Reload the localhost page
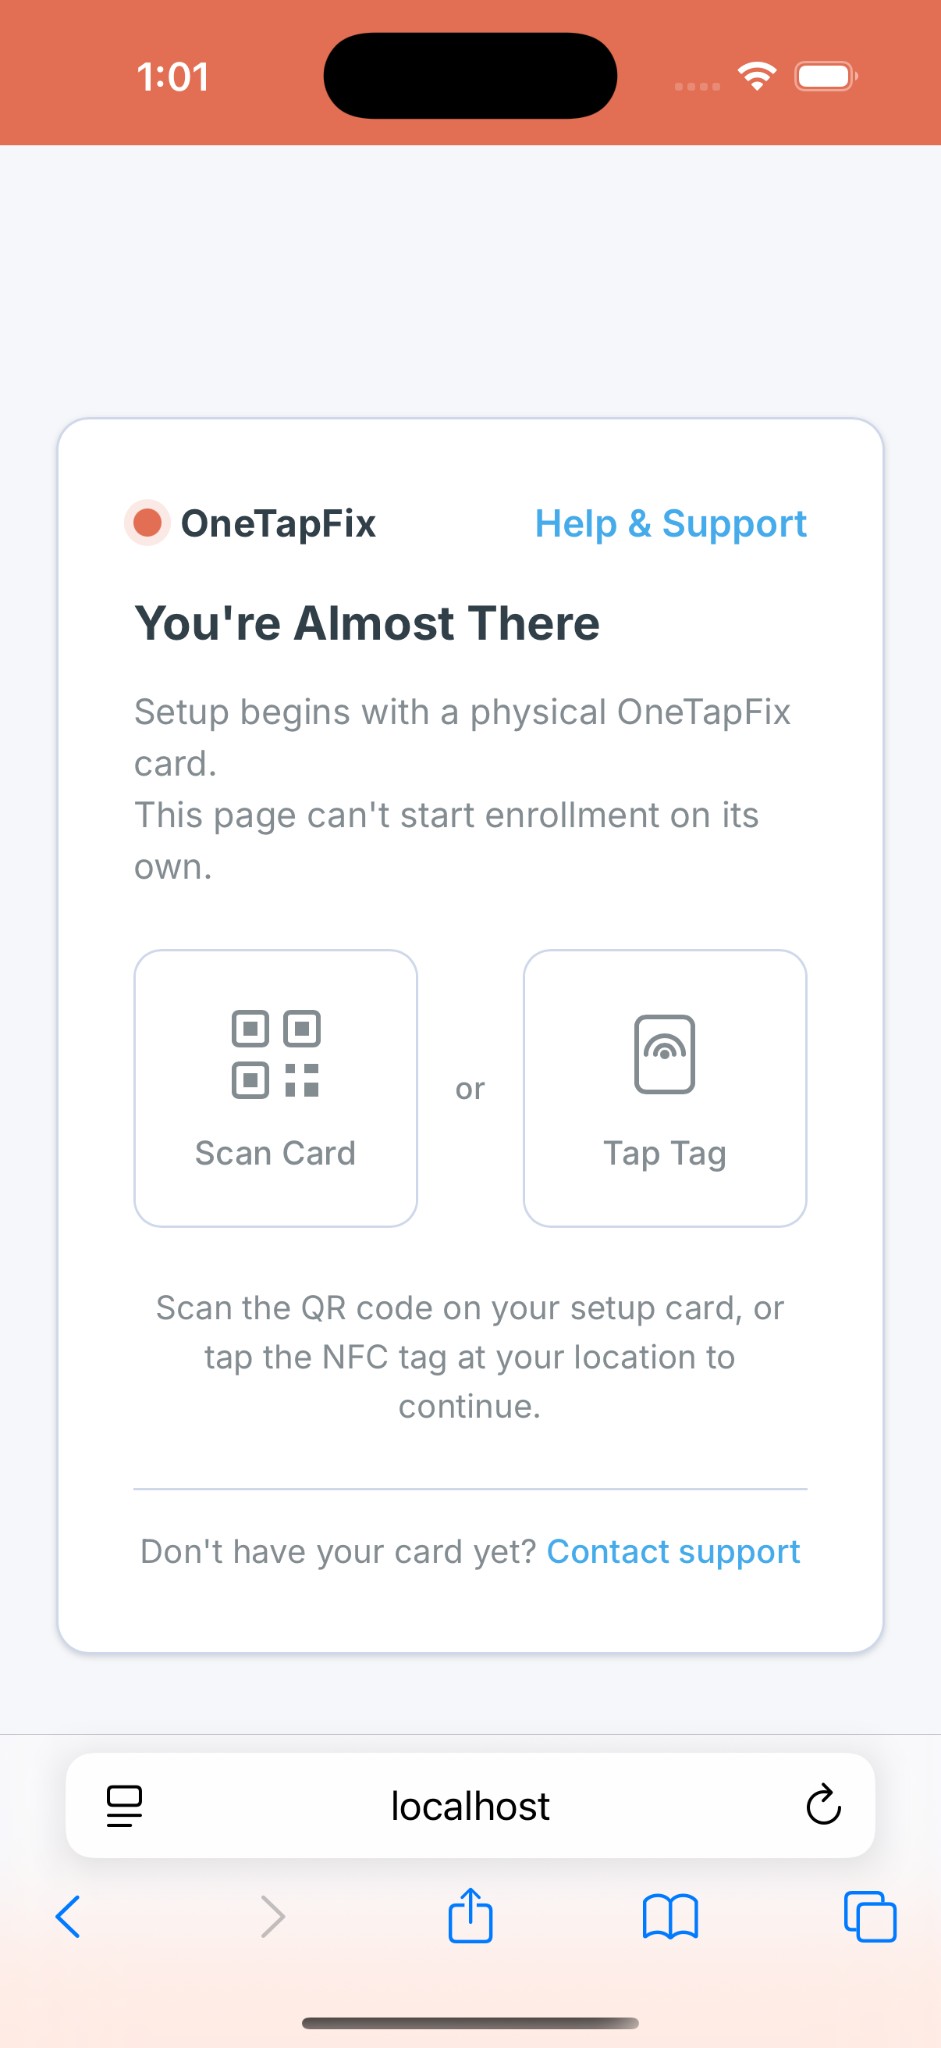This screenshot has width=941, height=2048. [822, 1806]
